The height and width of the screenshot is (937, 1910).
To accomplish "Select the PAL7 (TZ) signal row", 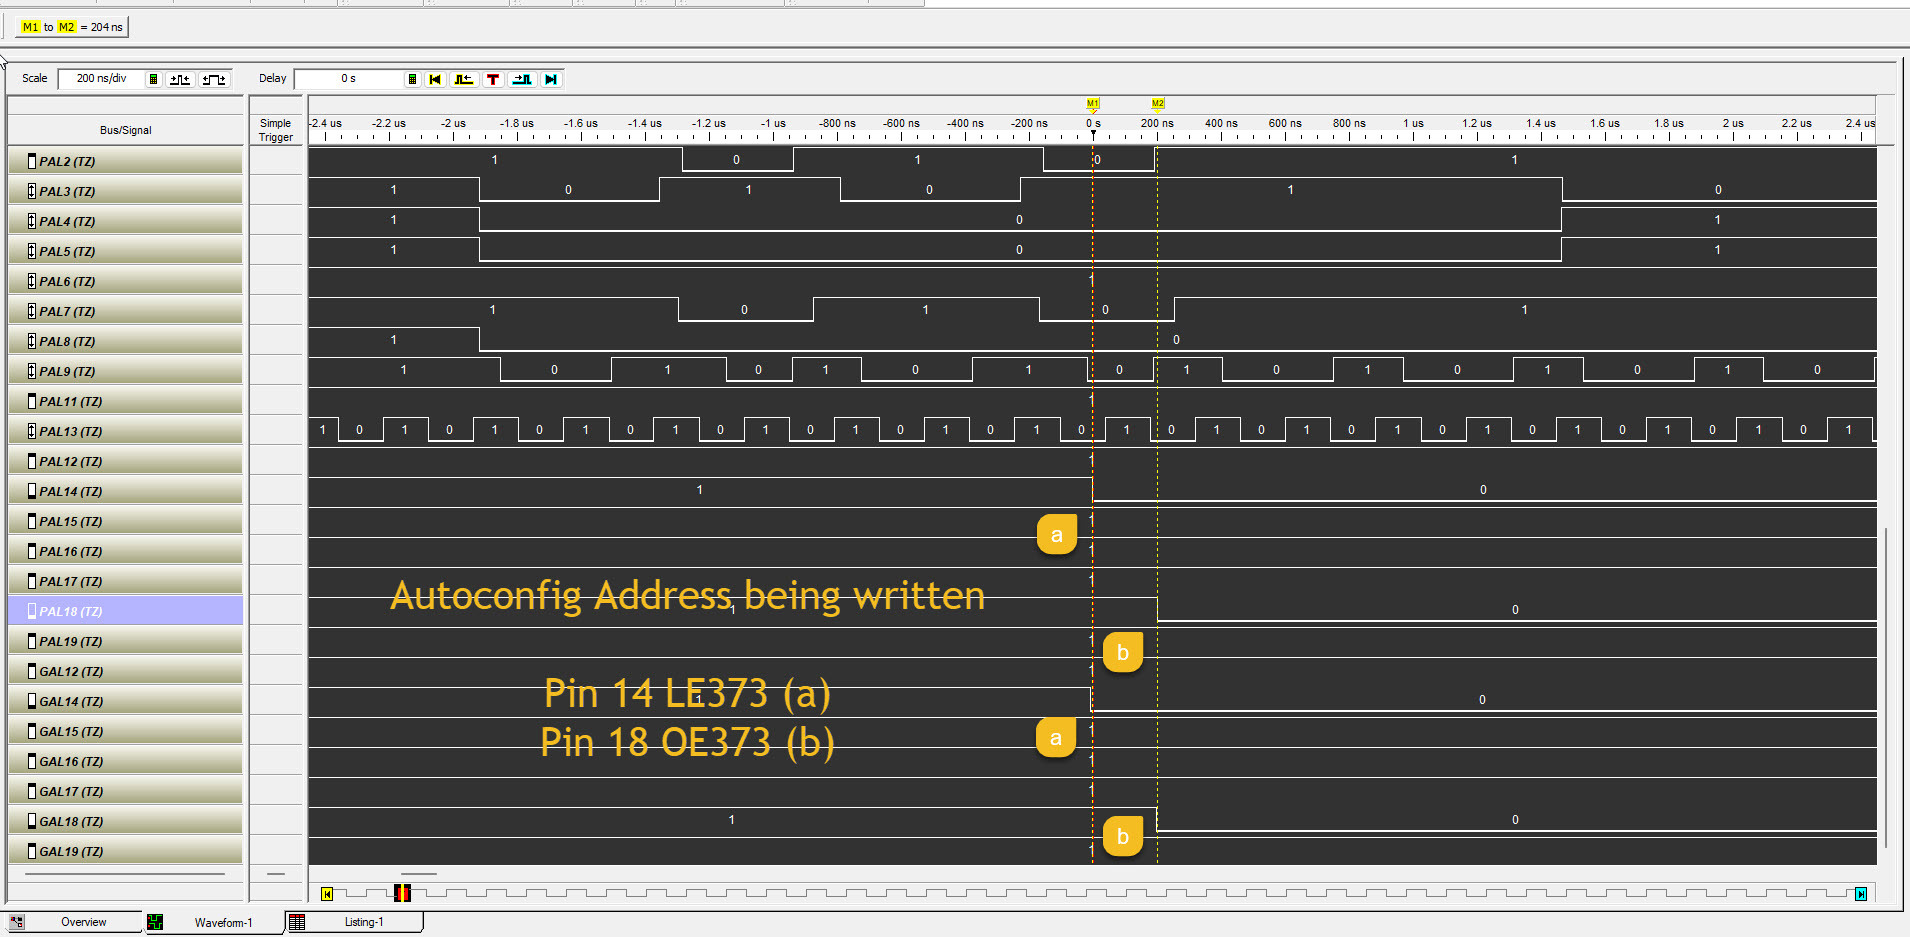I will pos(126,311).
